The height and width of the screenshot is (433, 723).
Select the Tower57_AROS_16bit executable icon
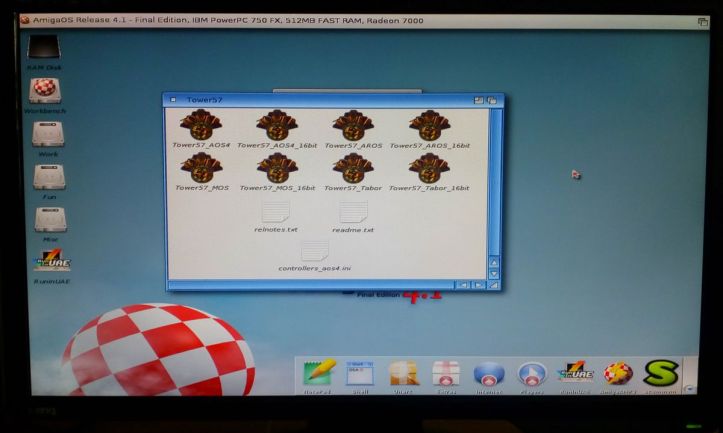pos(429,126)
